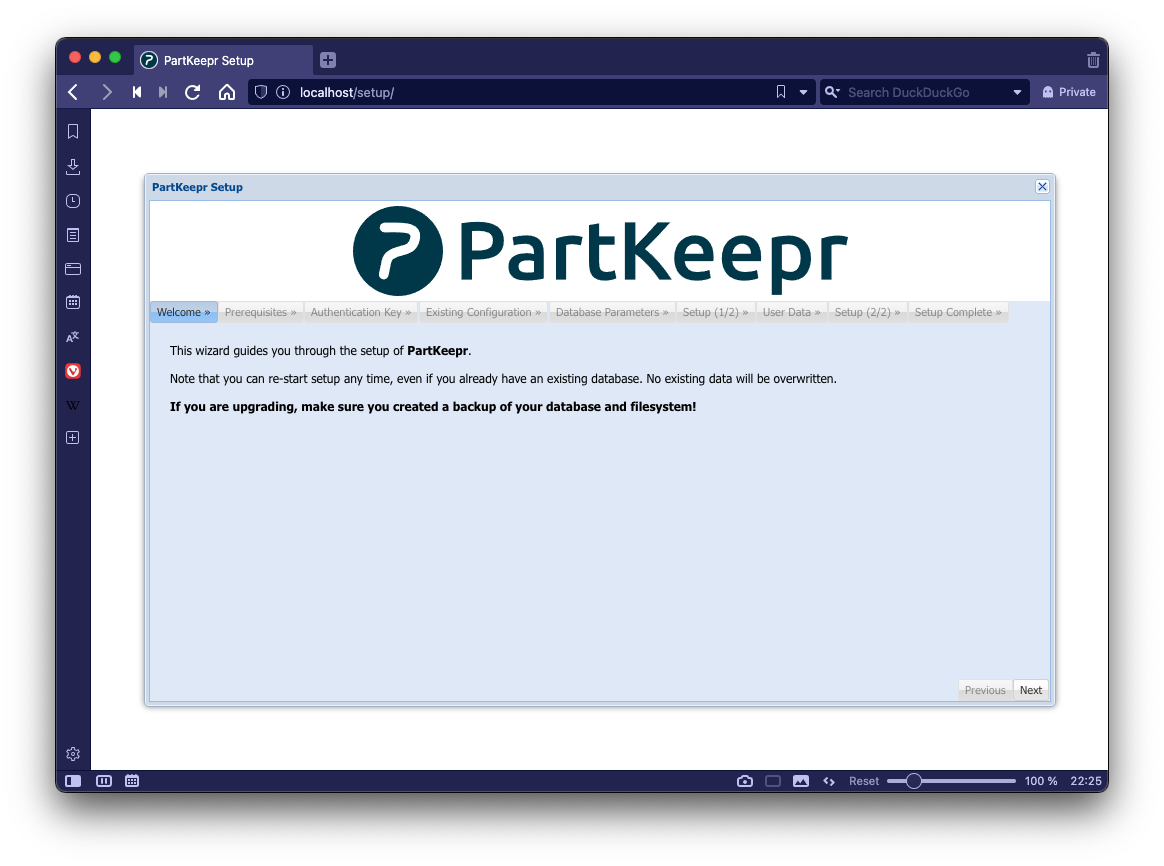This screenshot has height=866, width=1164.
Task: Open the closed tabs trash icon
Action: (1093, 60)
